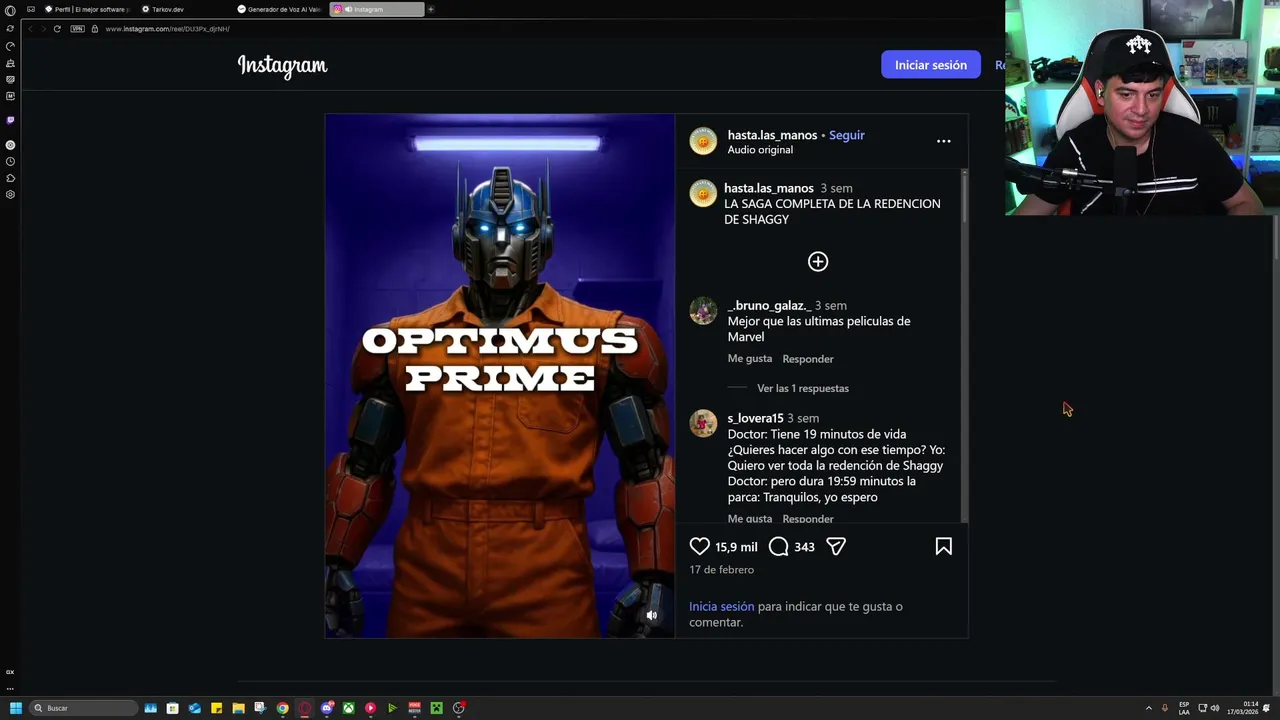Screen dimensions: 1280x720
Task: Switch to the 'Perfil | El mejor software' tab
Action: tap(88, 9)
